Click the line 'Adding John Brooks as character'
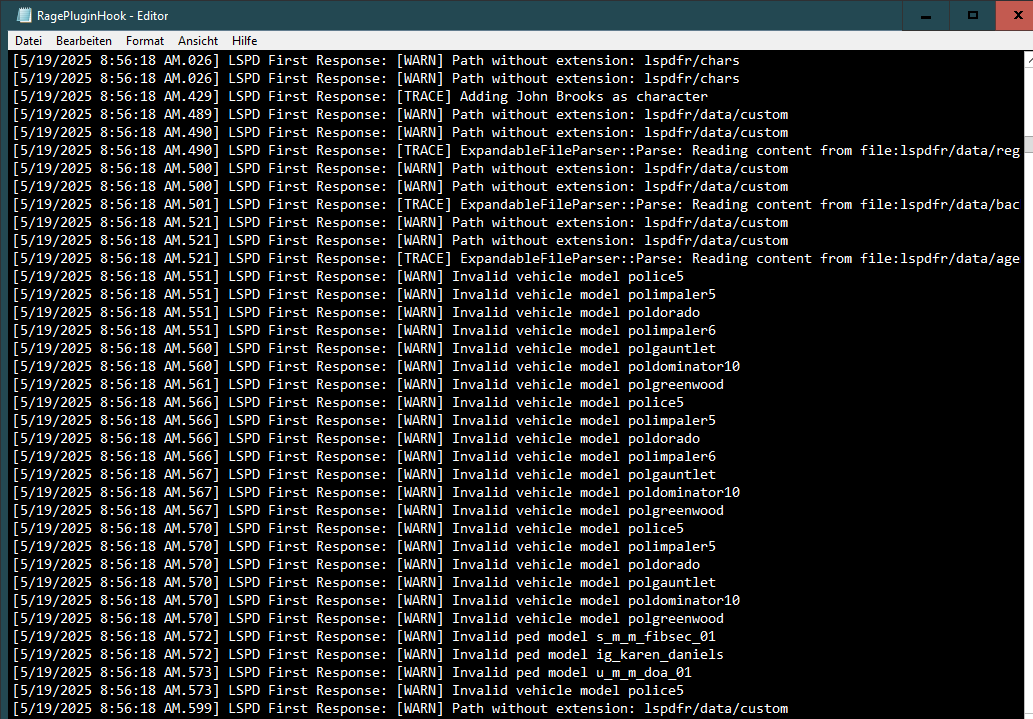 (360, 96)
